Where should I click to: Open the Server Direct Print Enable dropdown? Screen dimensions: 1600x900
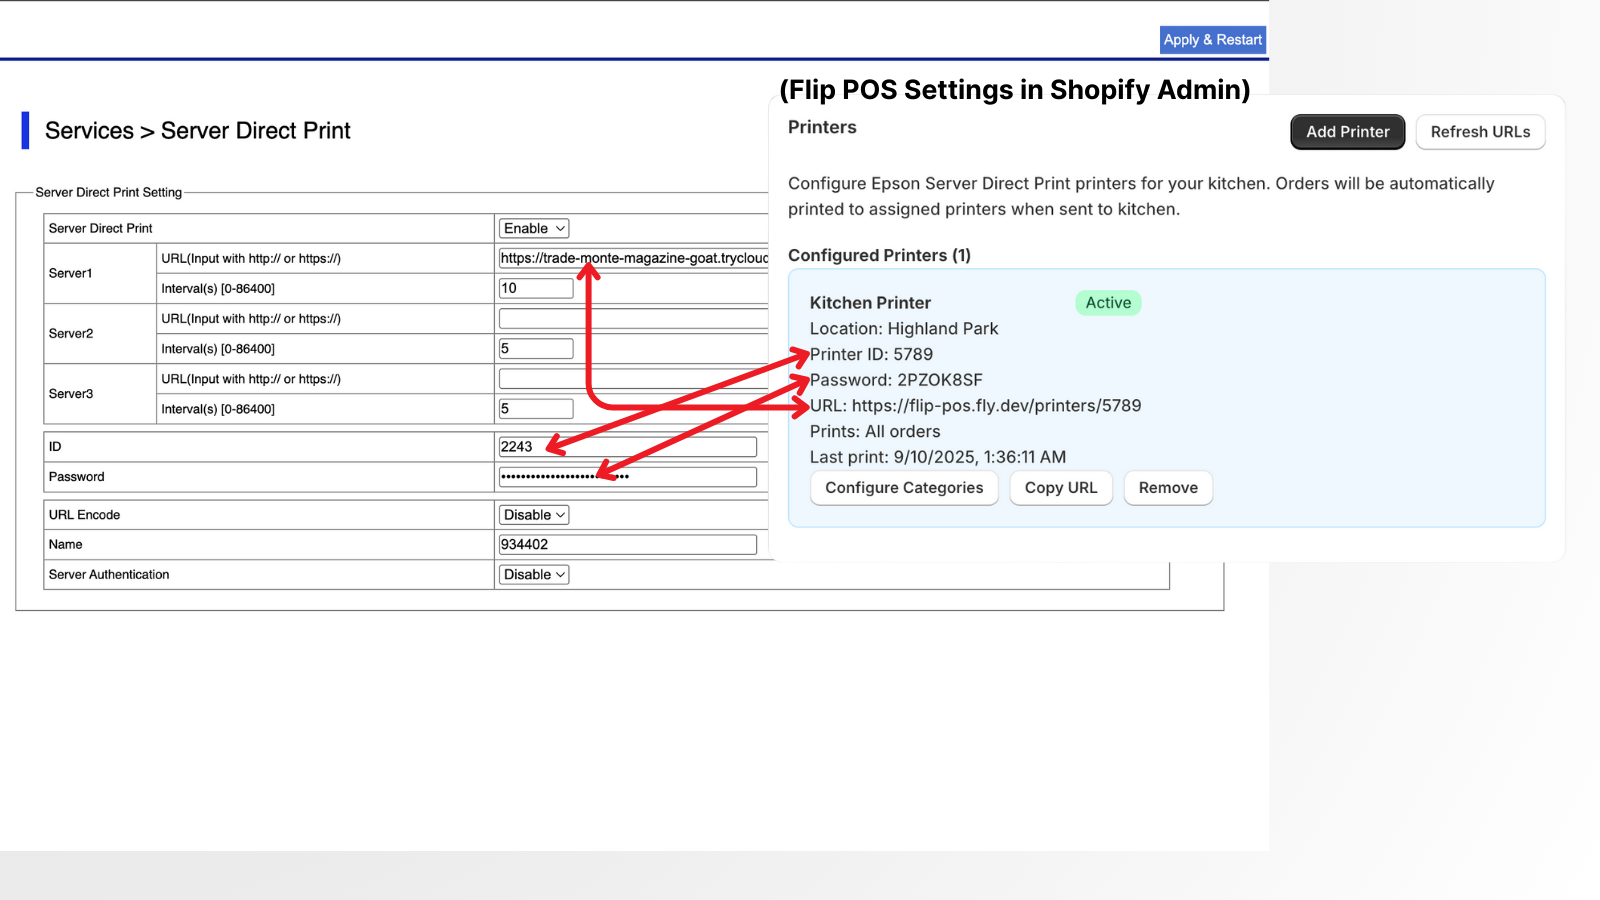(533, 228)
